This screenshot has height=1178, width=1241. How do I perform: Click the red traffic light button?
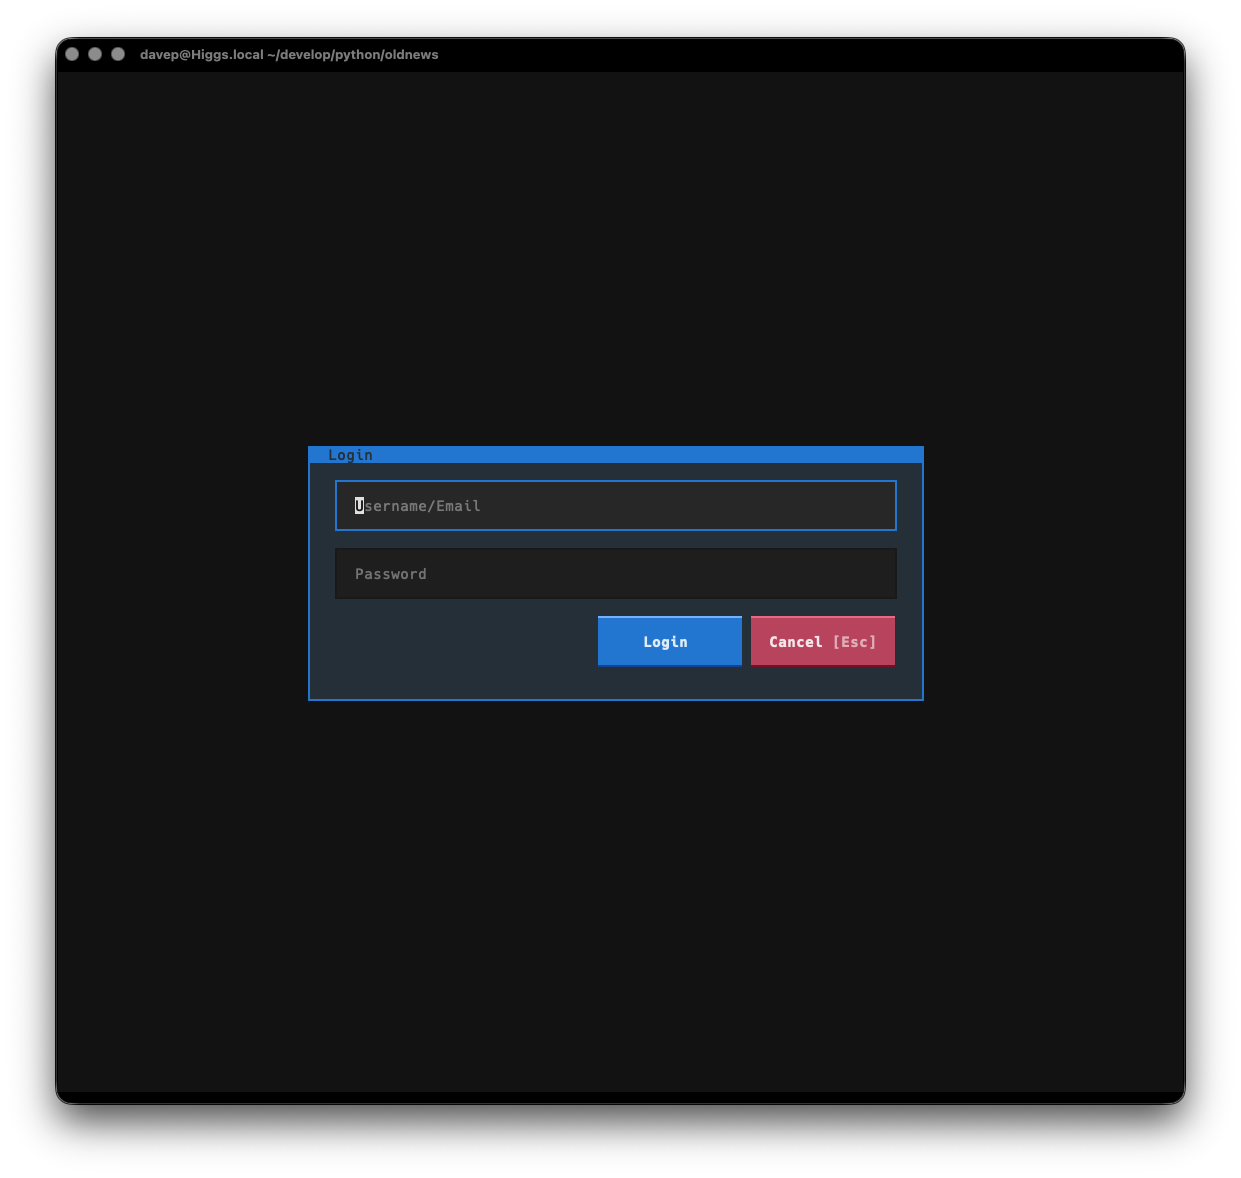tap(71, 54)
